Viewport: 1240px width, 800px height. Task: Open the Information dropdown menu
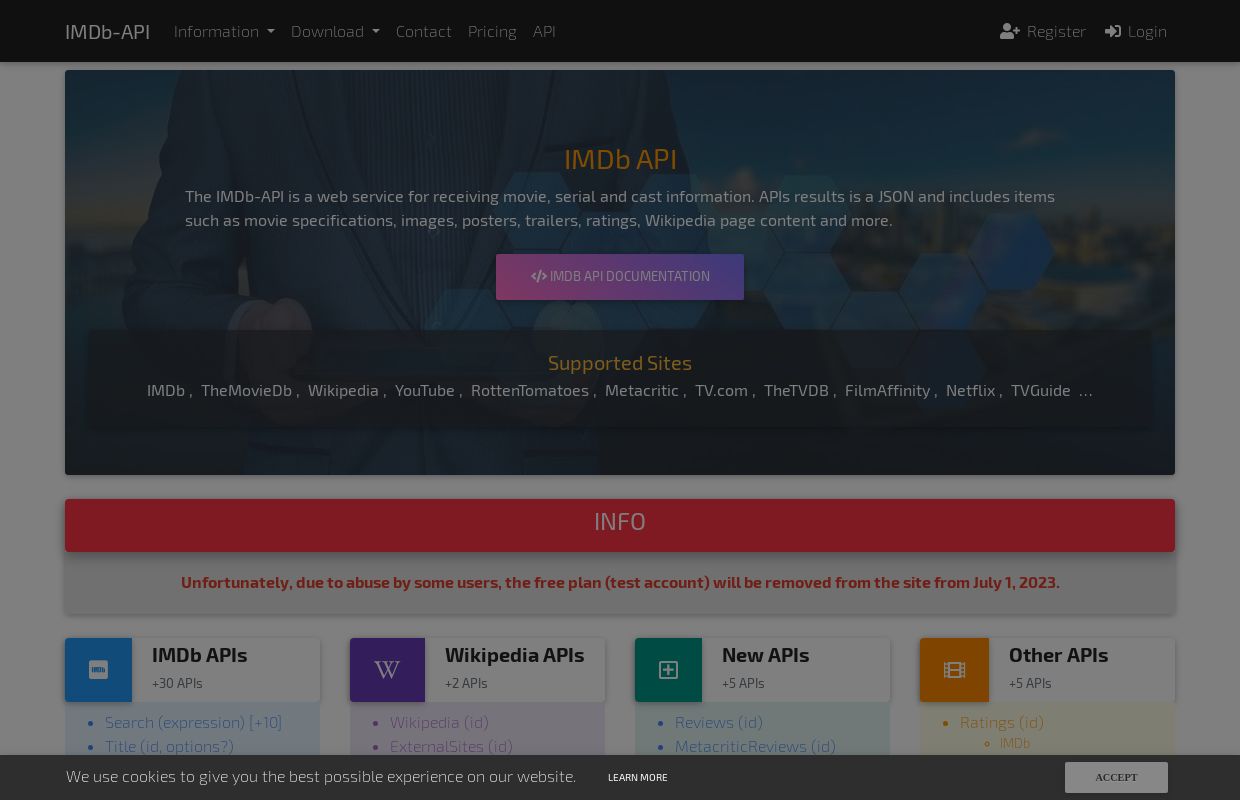(x=224, y=31)
